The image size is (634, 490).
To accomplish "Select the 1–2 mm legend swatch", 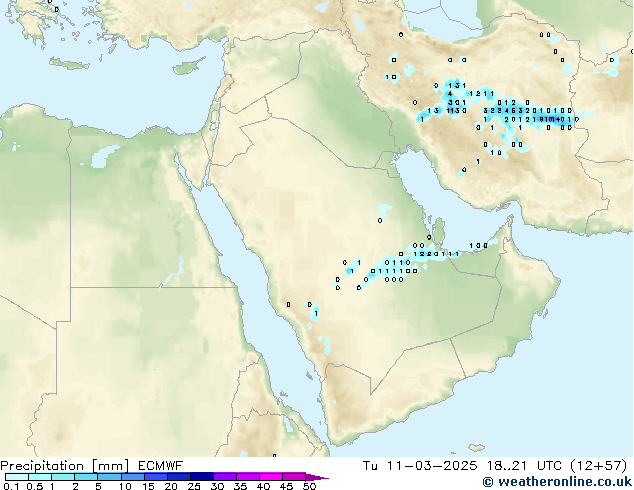I will coord(63,477).
